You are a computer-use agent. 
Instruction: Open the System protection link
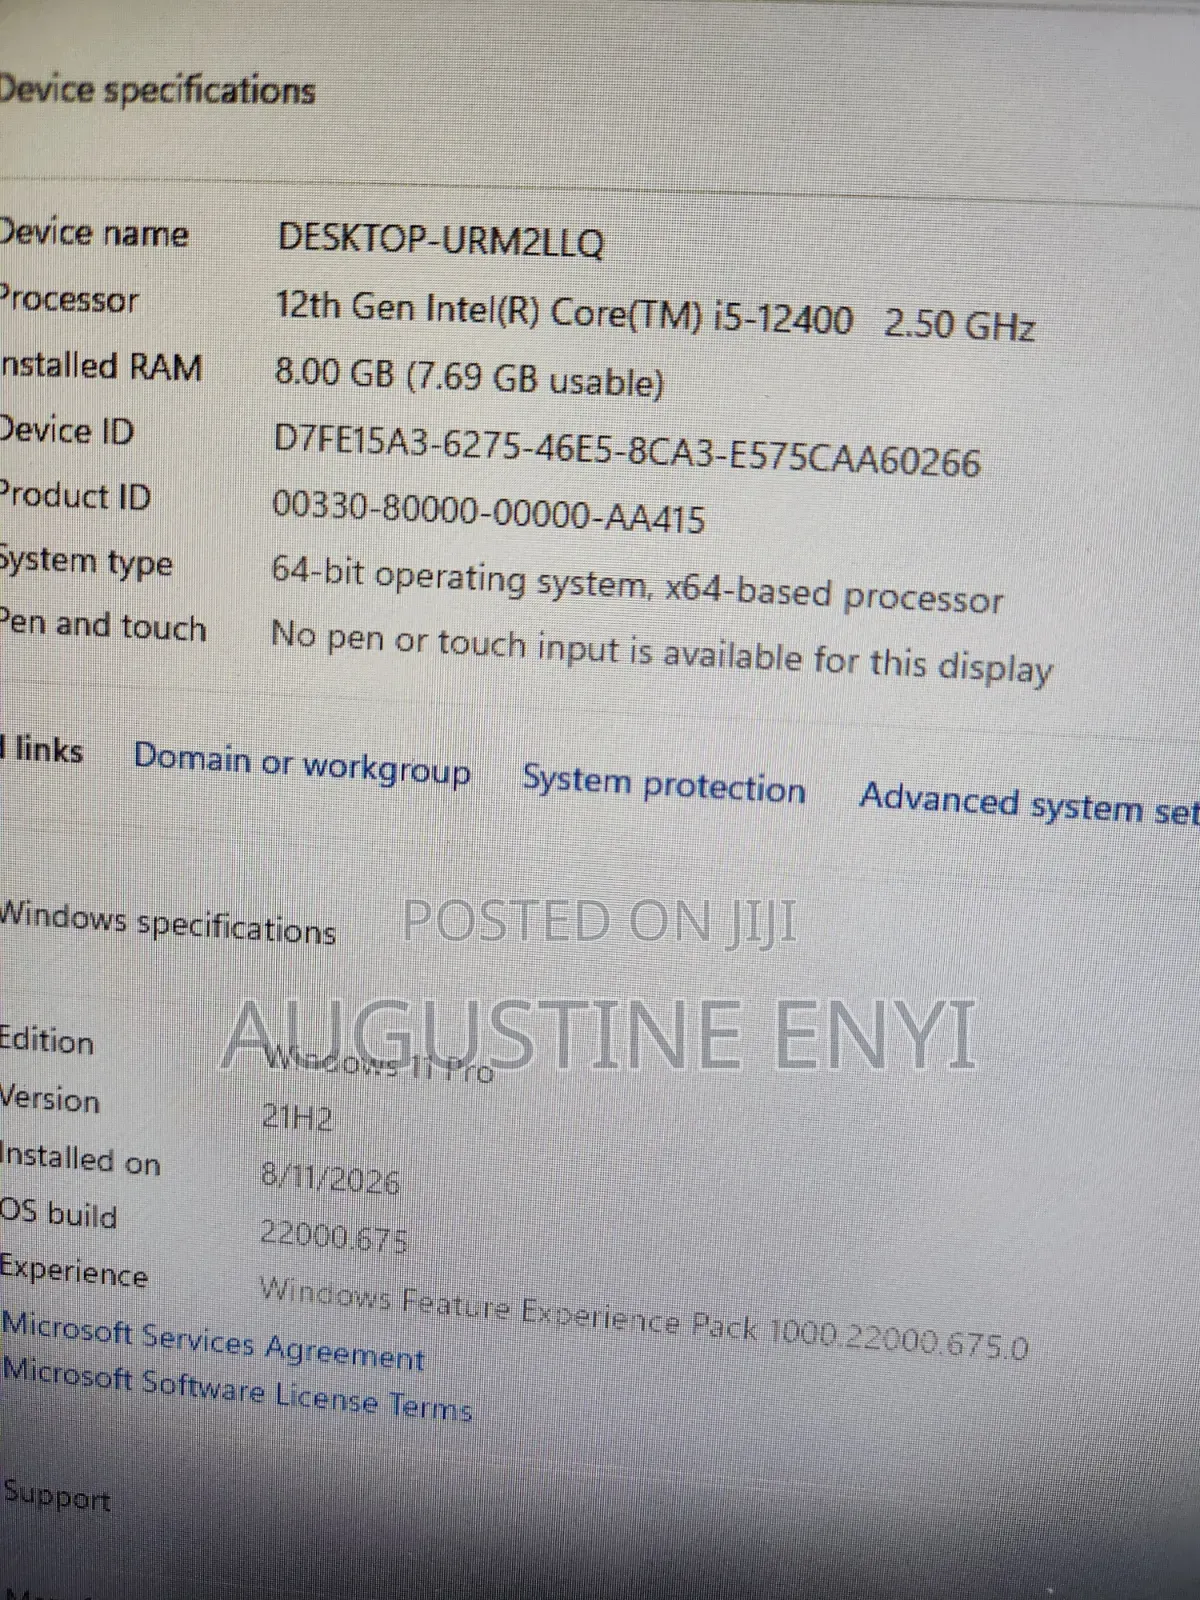[x=664, y=783]
